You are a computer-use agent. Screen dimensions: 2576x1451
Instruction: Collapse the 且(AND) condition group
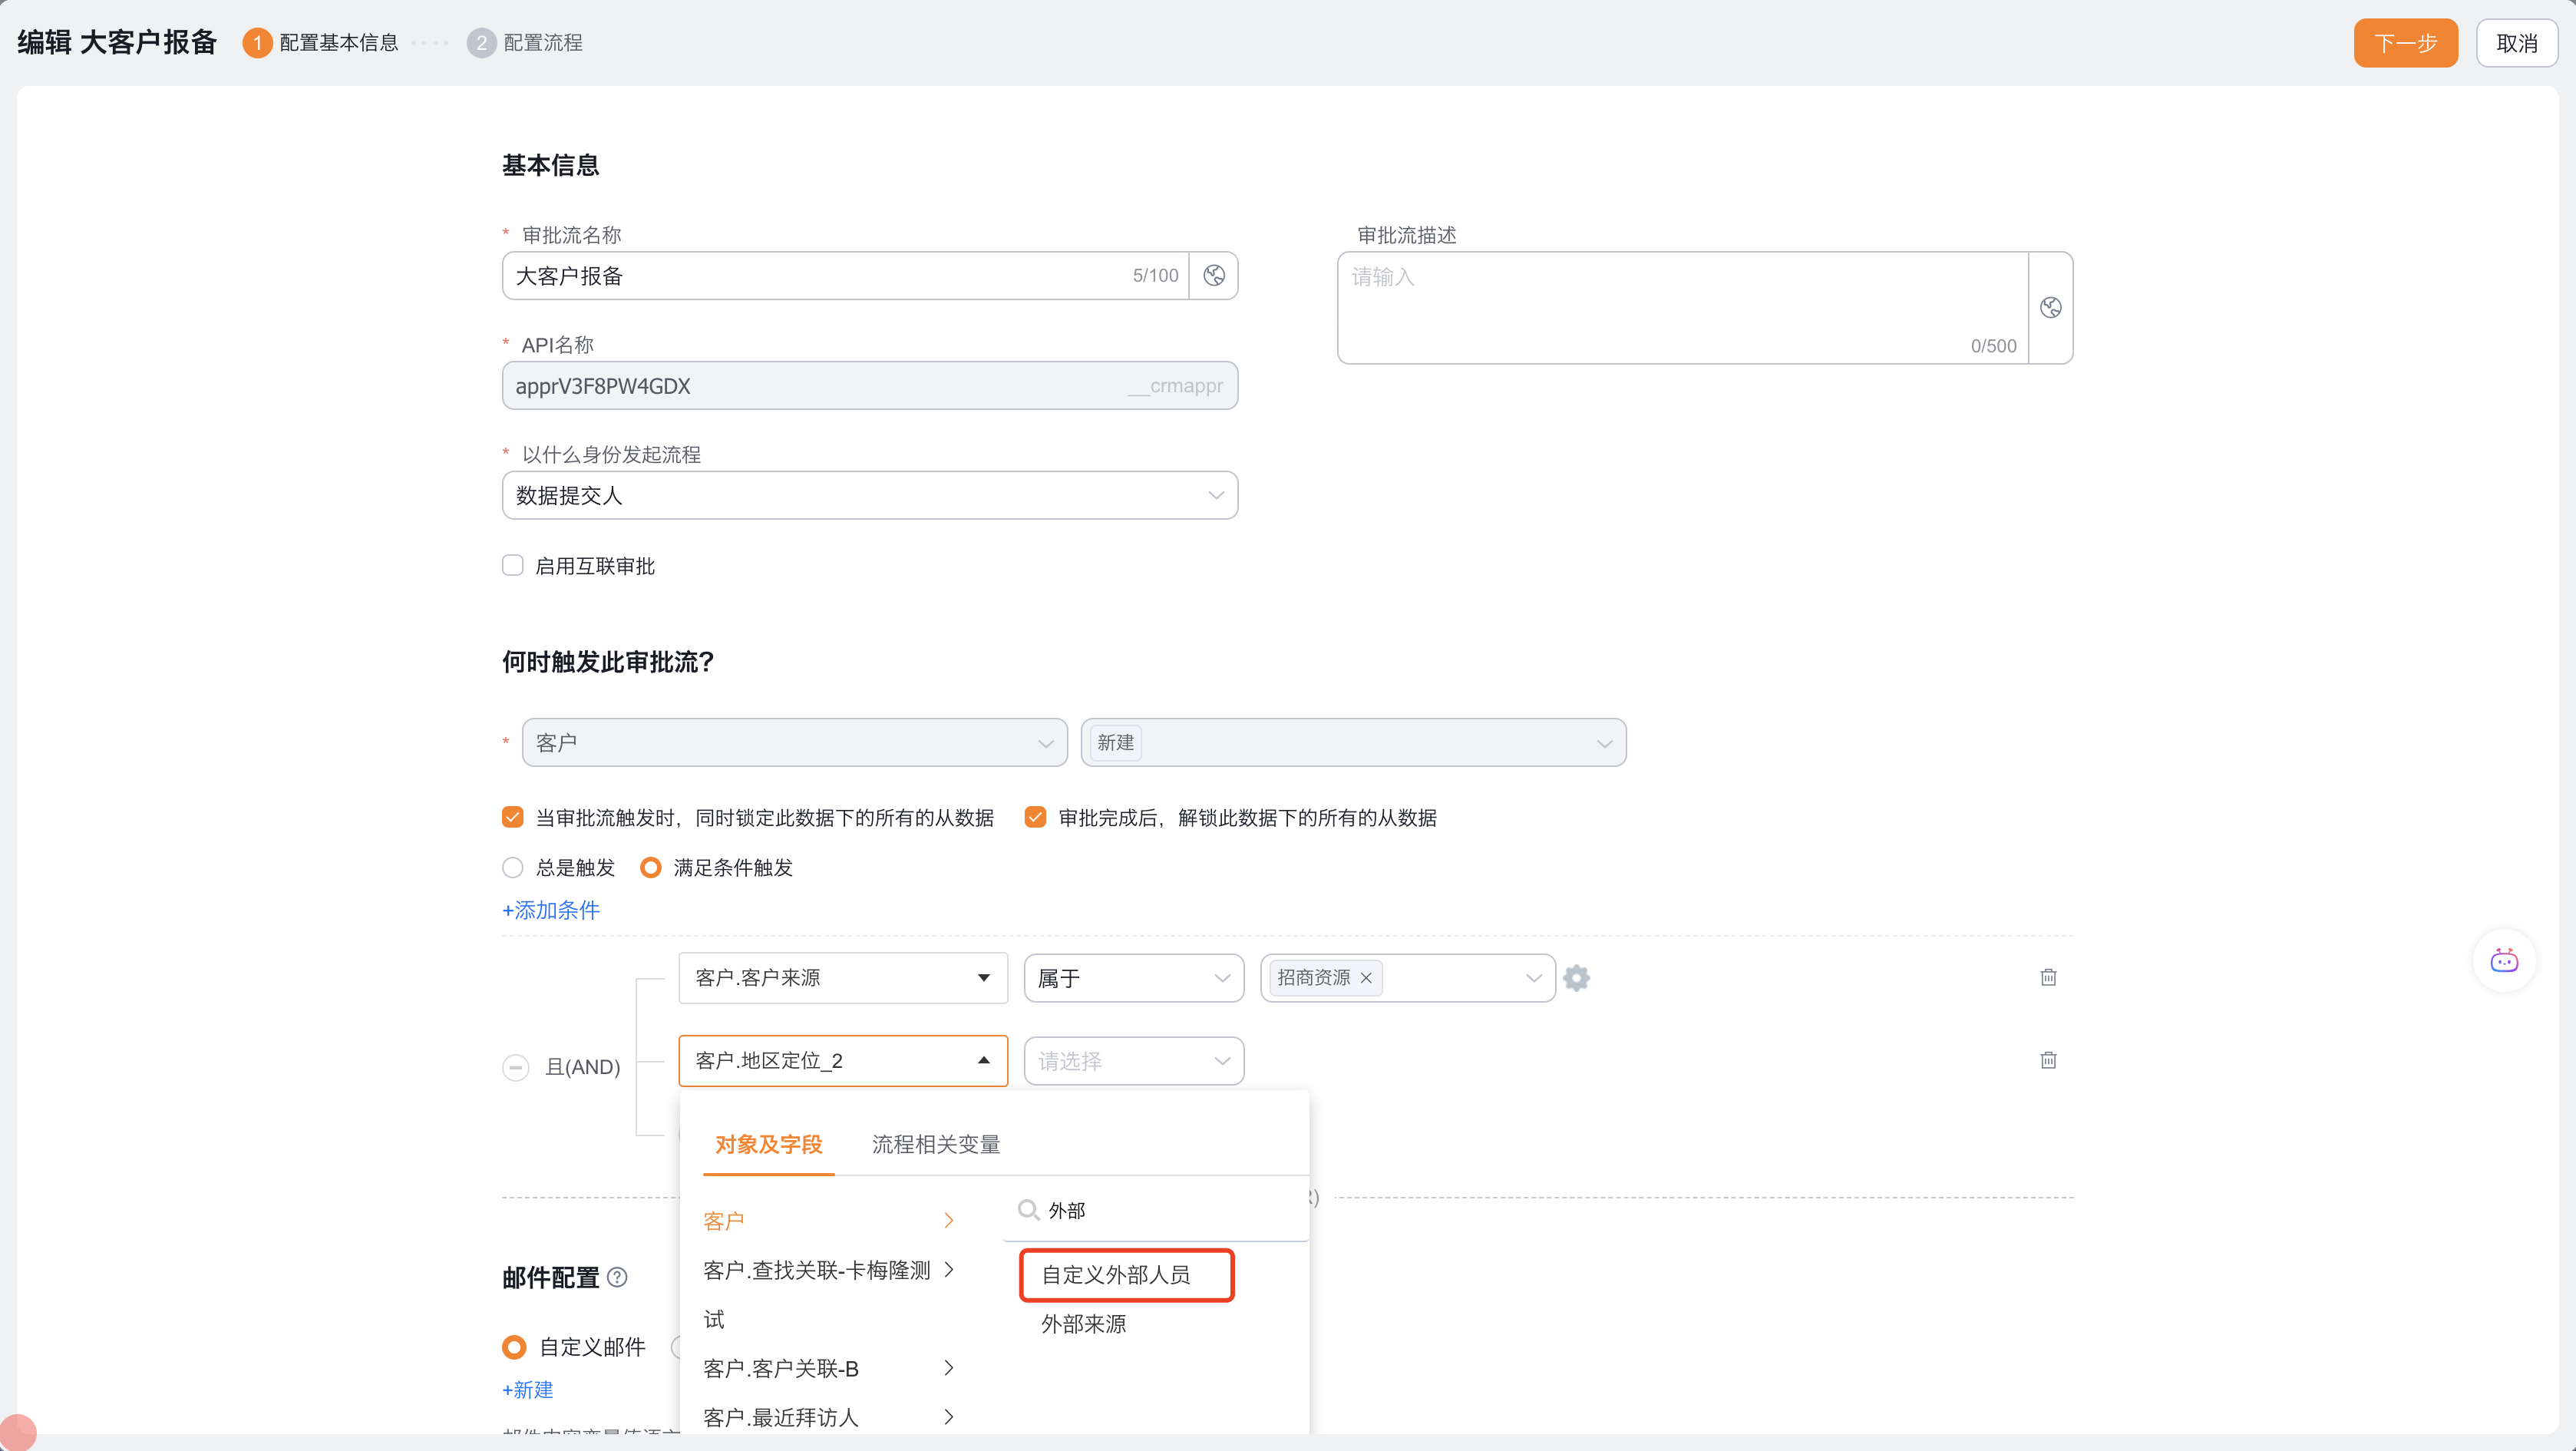515,1067
